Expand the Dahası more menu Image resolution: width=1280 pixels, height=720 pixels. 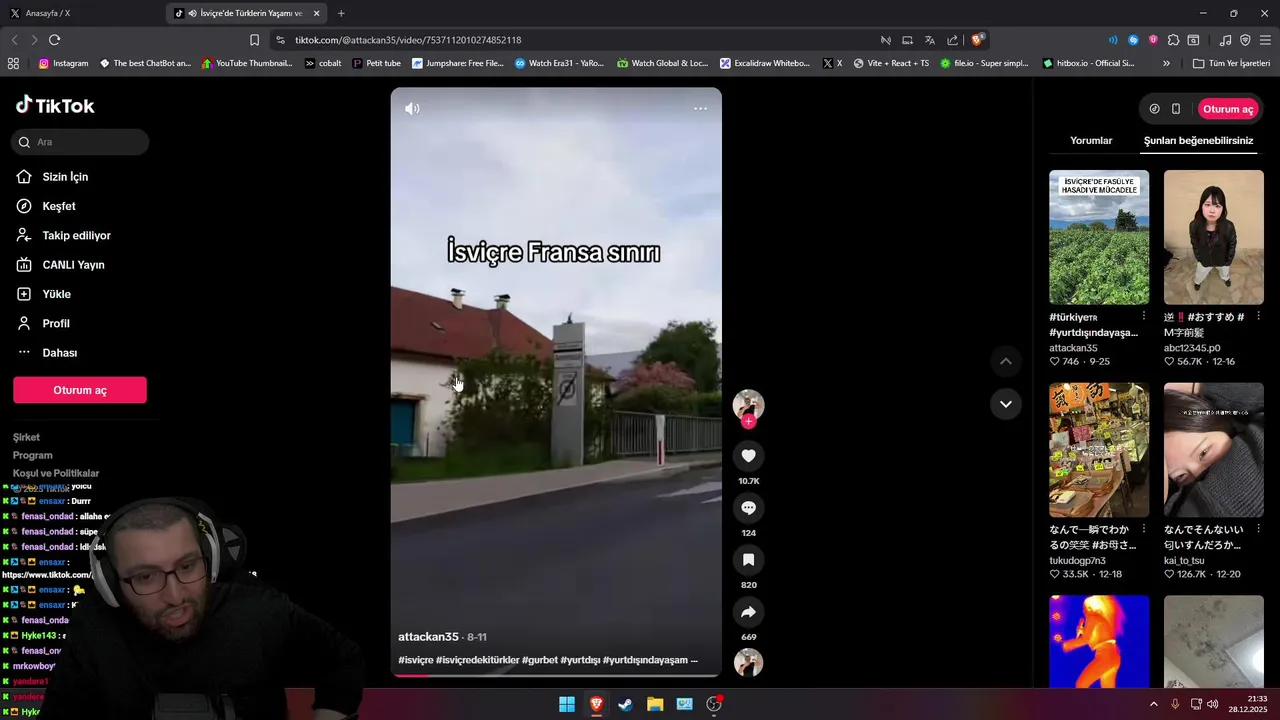(59, 353)
